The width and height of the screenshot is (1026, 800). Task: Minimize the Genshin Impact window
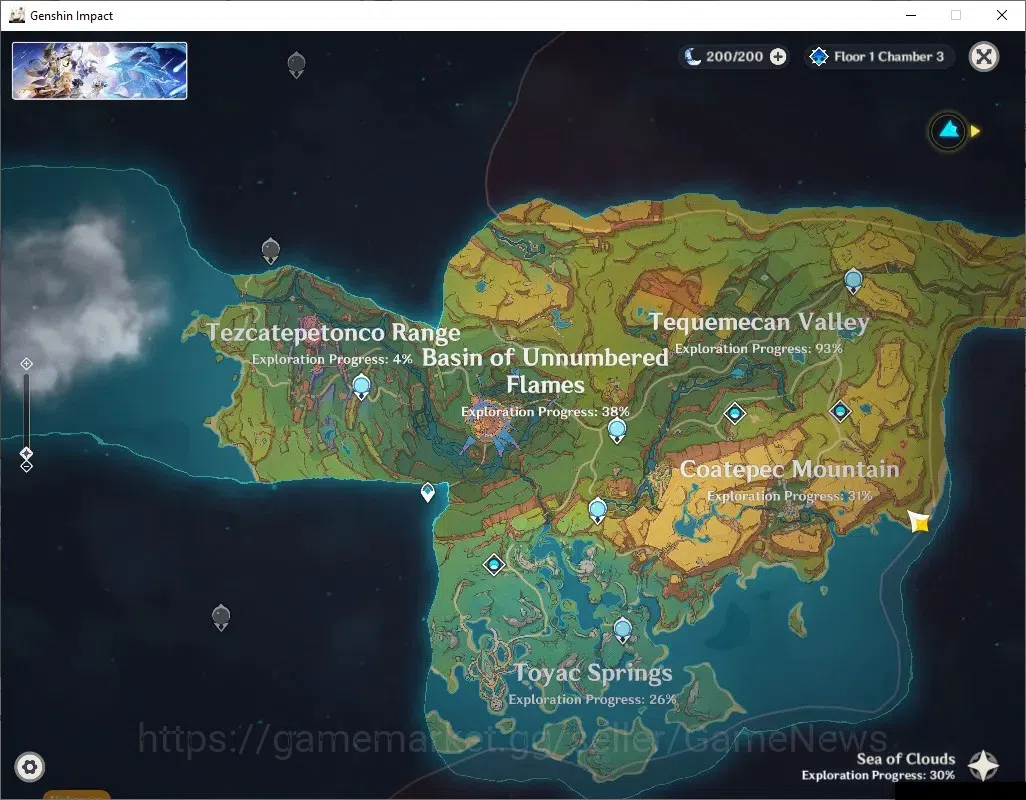coord(910,15)
